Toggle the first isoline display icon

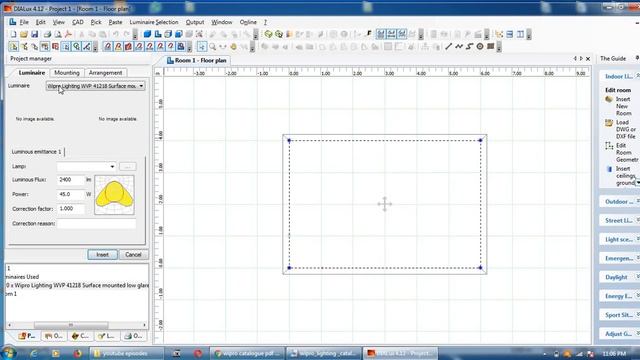click(381, 34)
